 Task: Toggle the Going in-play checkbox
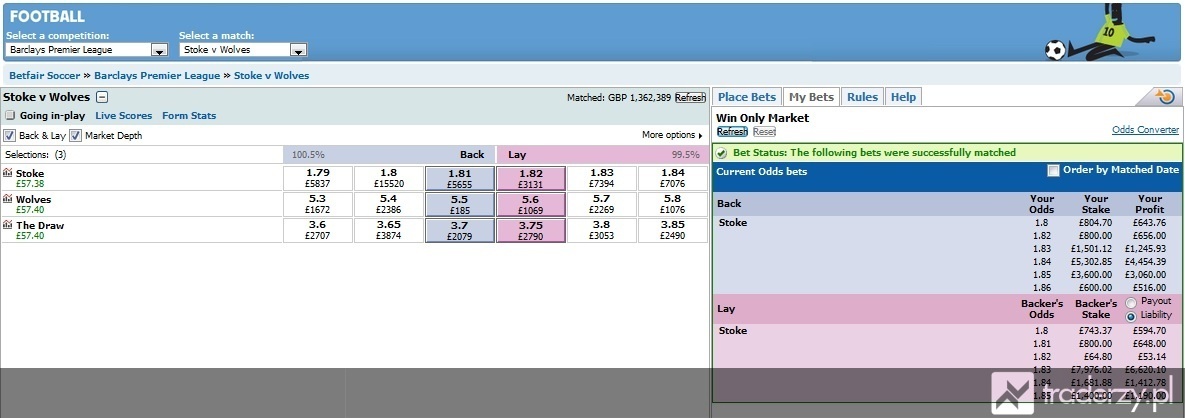coord(10,116)
